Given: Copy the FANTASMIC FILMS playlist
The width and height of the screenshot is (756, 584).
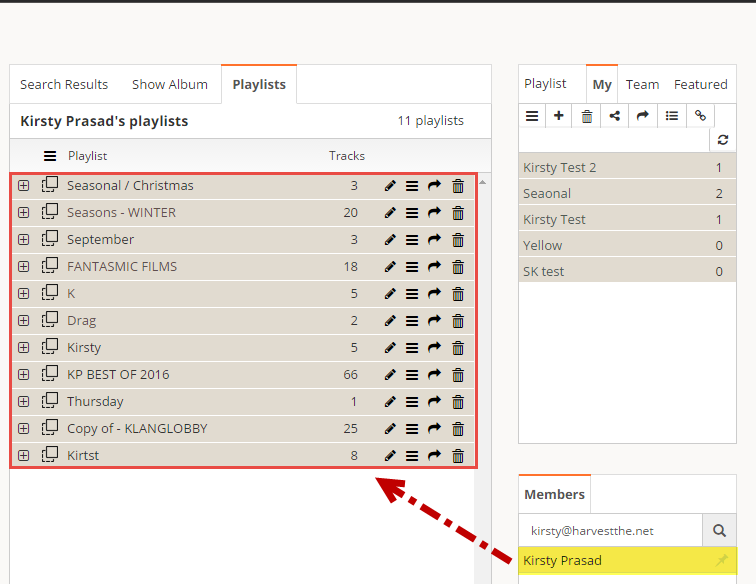Looking at the screenshot, I should point(50,266).
